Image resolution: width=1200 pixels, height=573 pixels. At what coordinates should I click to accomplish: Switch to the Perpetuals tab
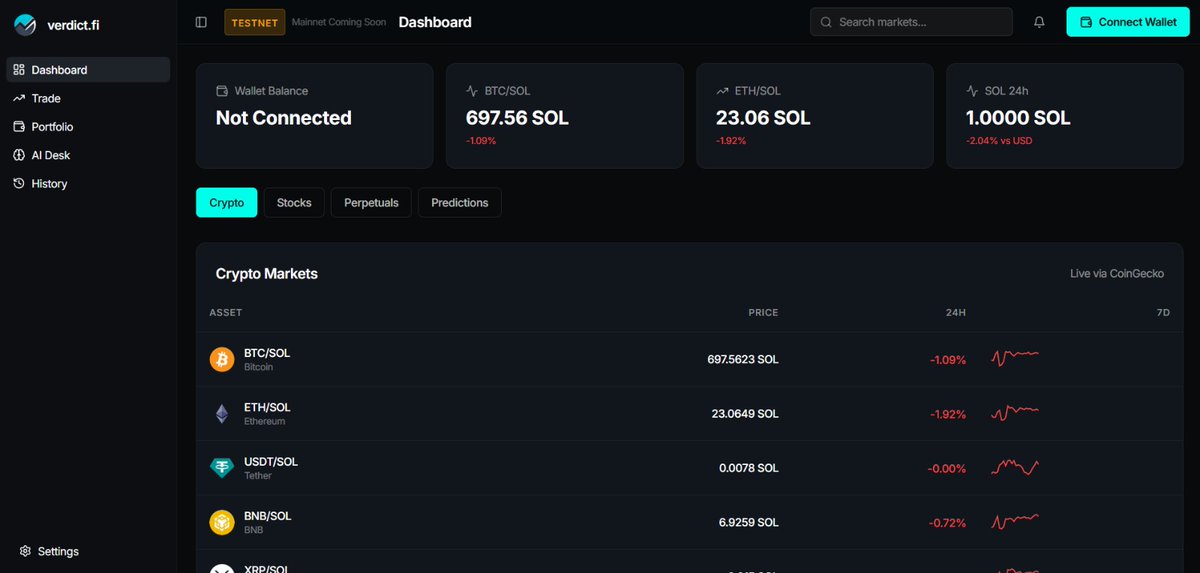(x=371, y=202)
